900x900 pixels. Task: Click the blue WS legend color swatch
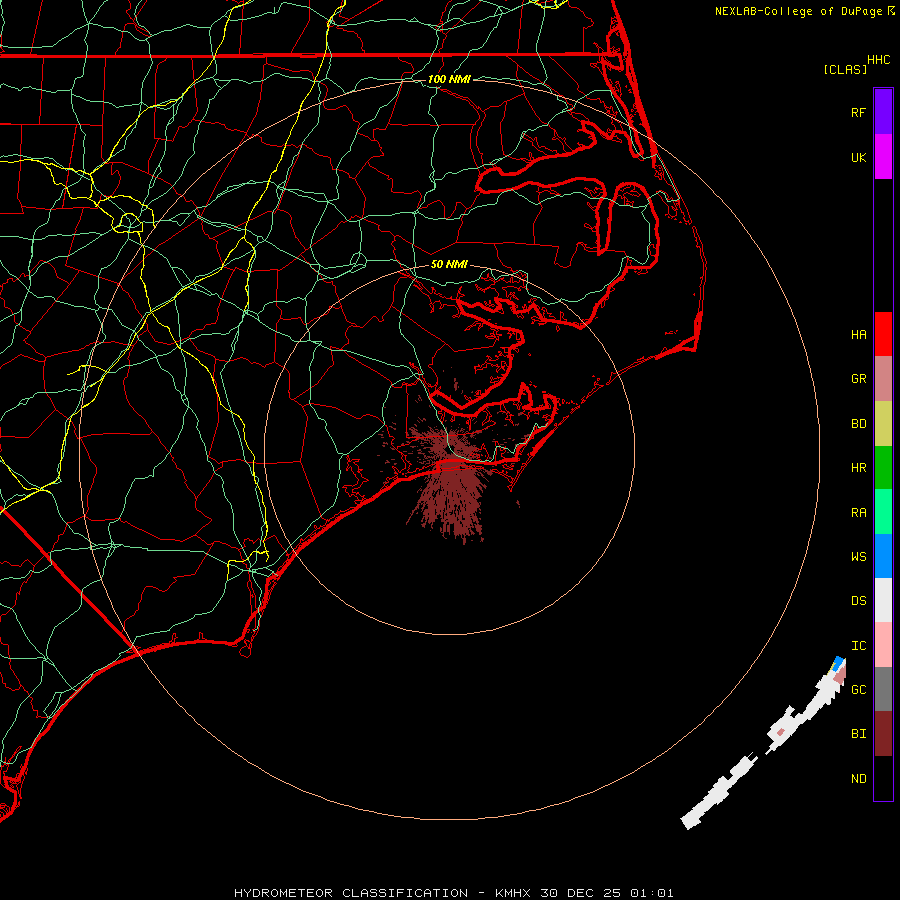point(883,556)
